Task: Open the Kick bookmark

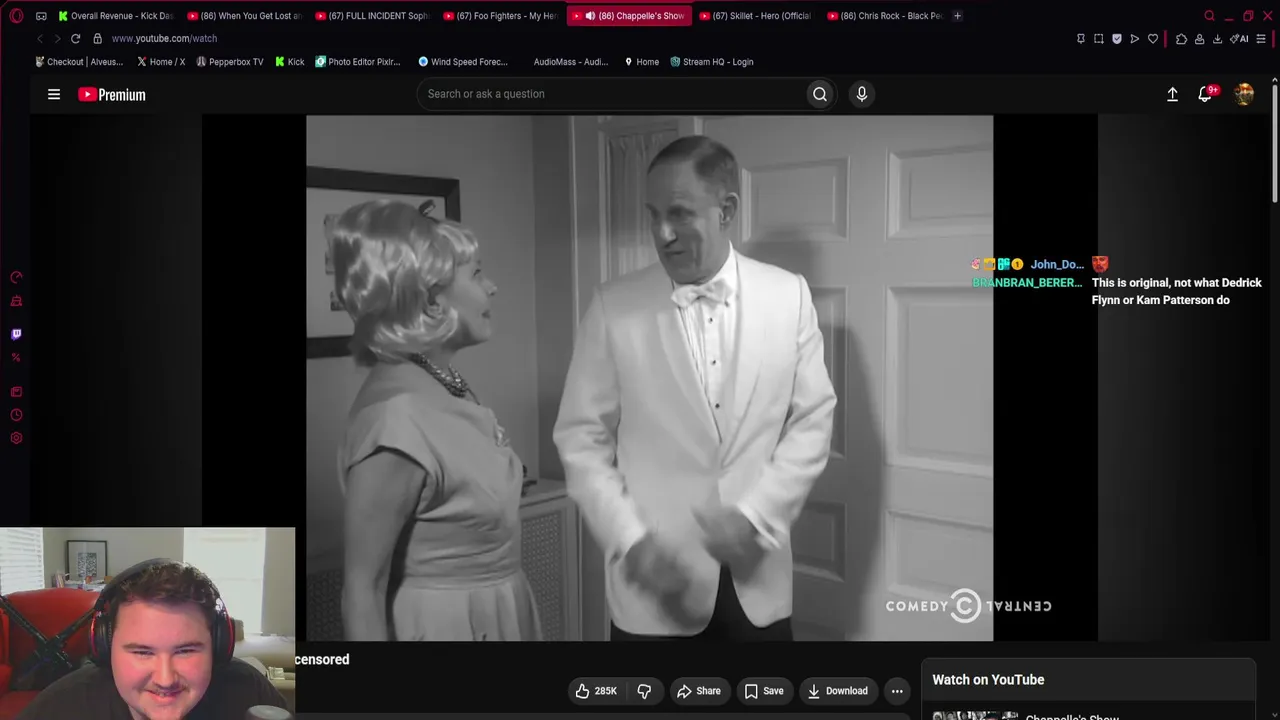Action: coord(290,62)
